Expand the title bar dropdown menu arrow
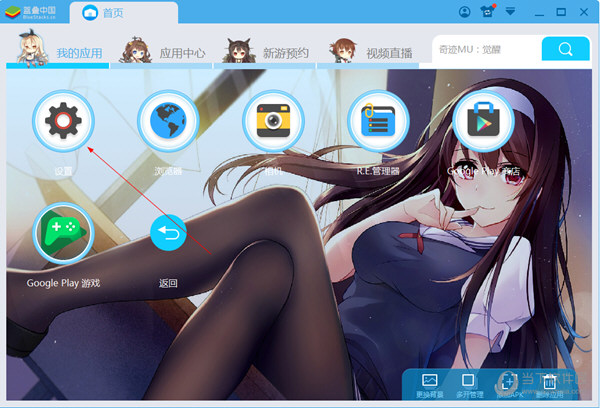600x408 pixels. click(x=511, y=12)
